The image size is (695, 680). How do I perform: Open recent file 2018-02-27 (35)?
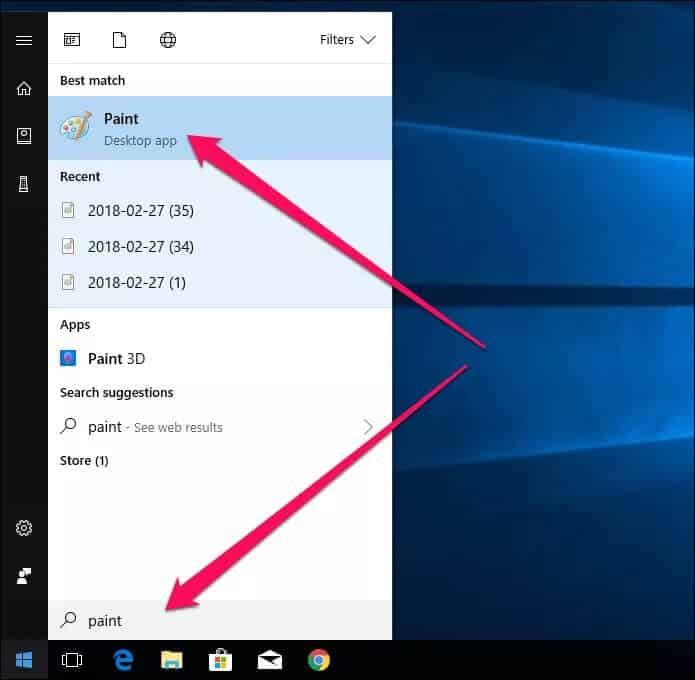click(x=220, y=210)
